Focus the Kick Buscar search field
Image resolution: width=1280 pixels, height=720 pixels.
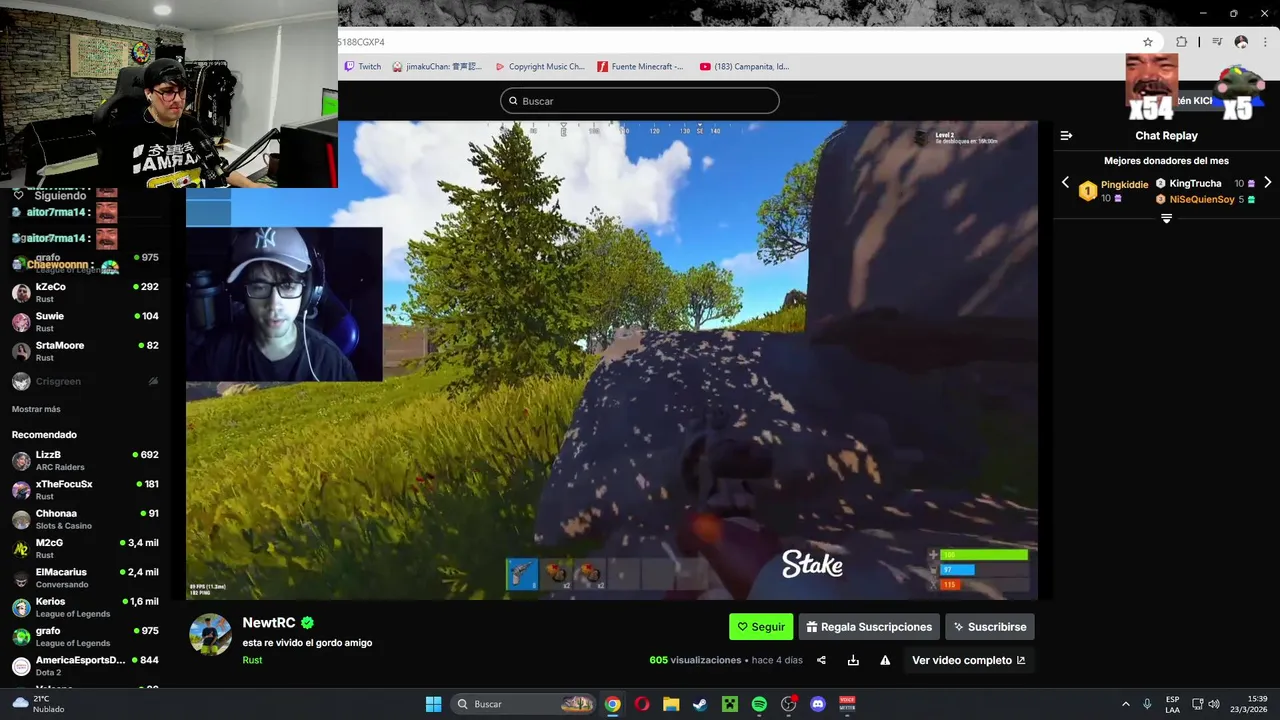(640, 101)
